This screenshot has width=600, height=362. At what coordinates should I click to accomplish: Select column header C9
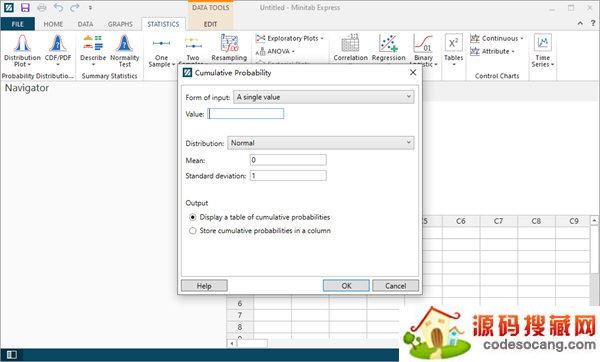point(573,221)
